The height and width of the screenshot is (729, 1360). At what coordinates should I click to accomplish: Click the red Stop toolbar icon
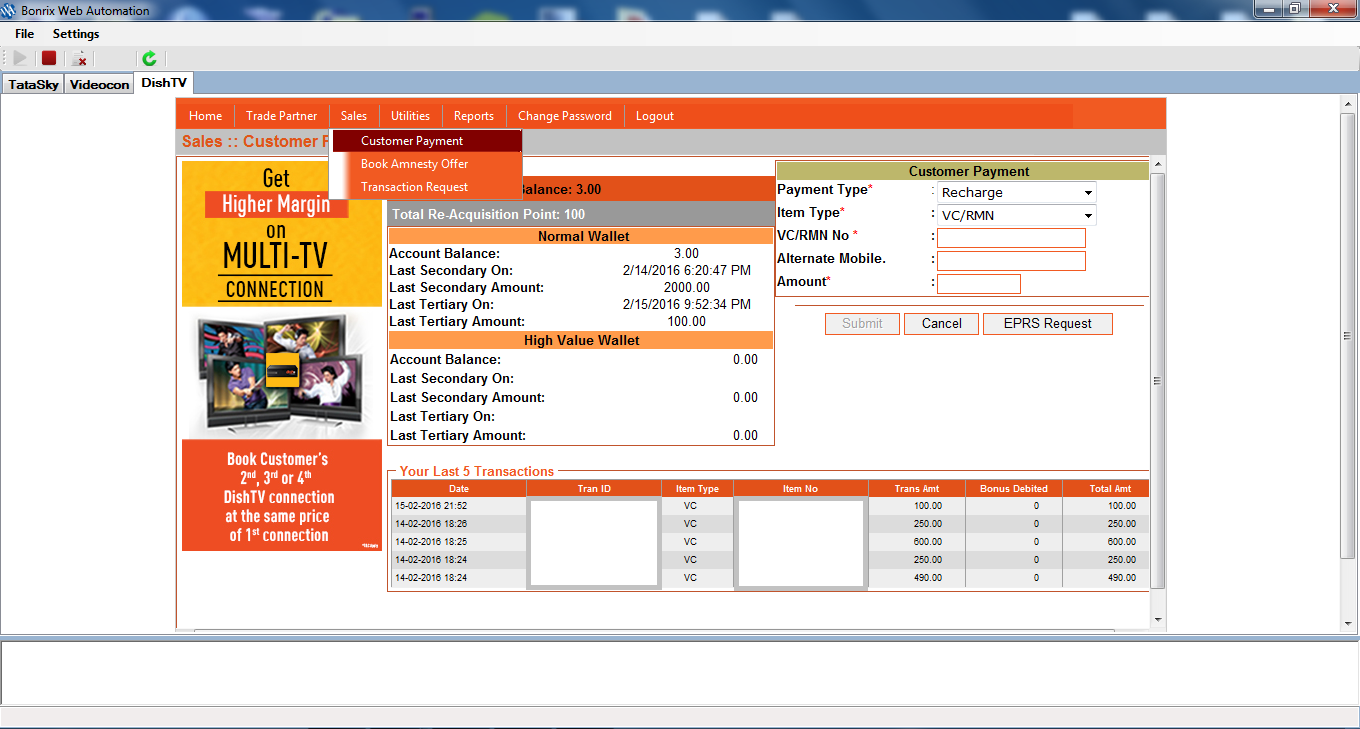(x=49, y=59)
